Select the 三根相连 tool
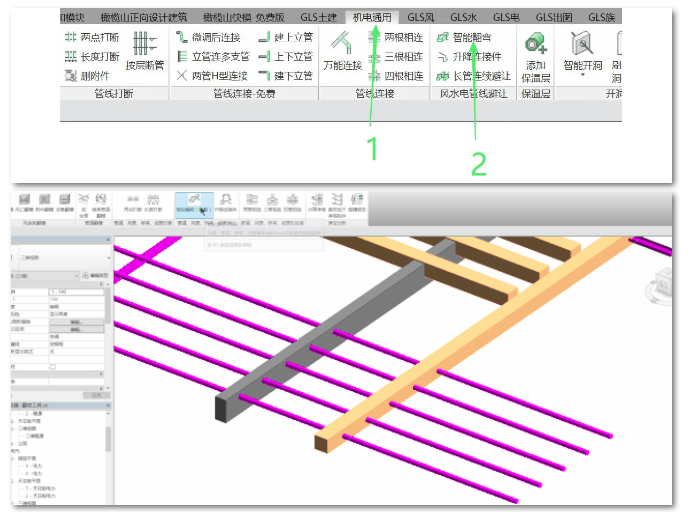Screen dimensions: 688x512 click(x=396, y=56)
